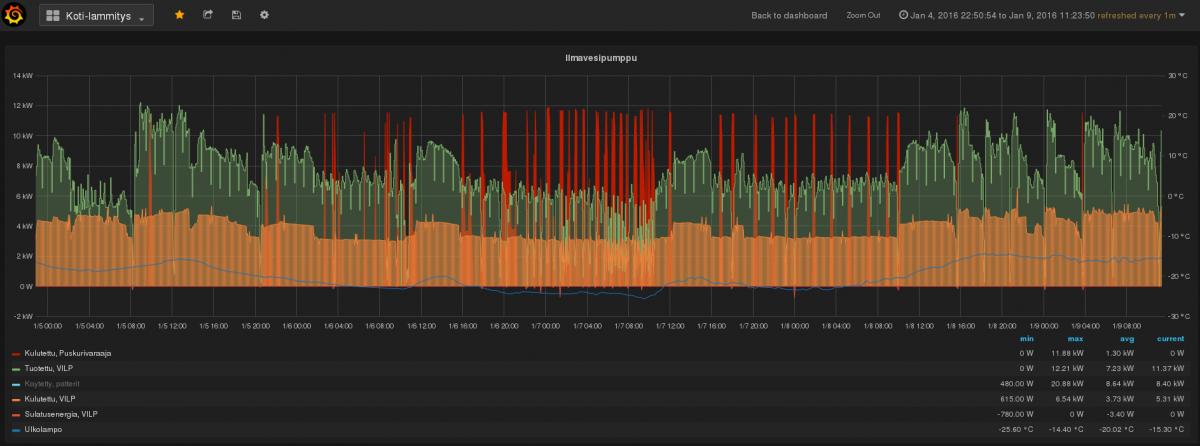Click the share dashboard icon
The height and width of the screenshot is (446, 1200).
tap(208, 15)
